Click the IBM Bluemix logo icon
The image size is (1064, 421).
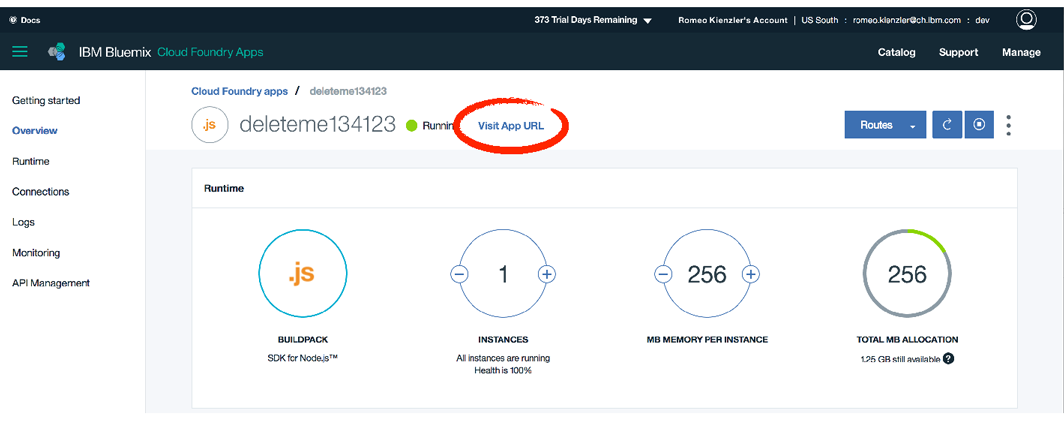tap(58, 52)
